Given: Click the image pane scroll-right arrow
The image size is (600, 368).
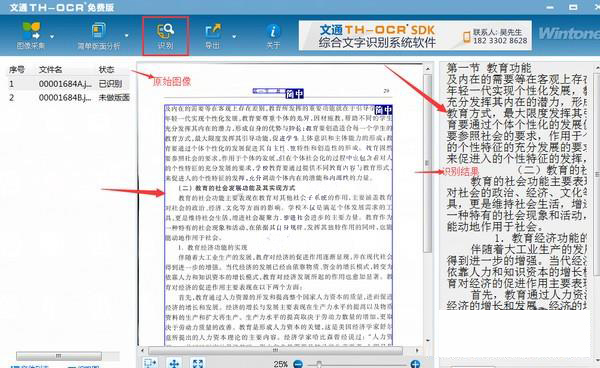Looking at the screenshot, I should [x=417, y=350].
